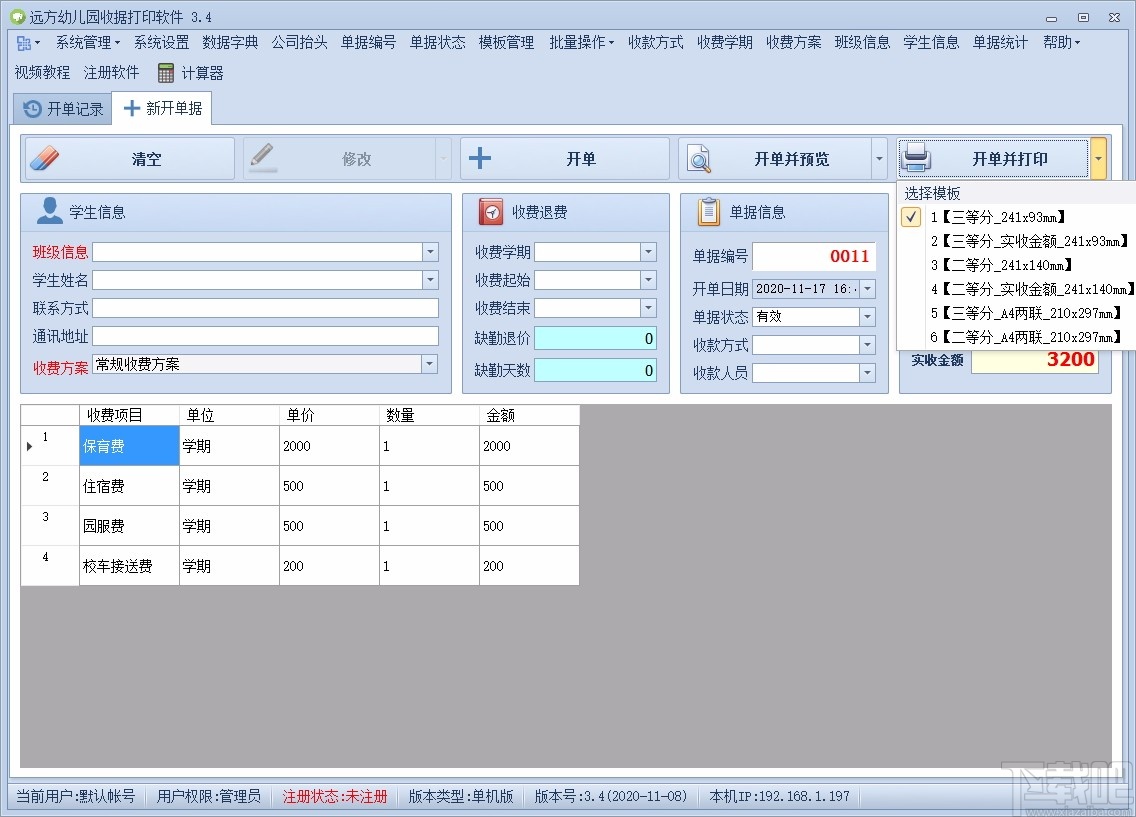Expand the 收费起始 dropdown

(x=648, y=280)
